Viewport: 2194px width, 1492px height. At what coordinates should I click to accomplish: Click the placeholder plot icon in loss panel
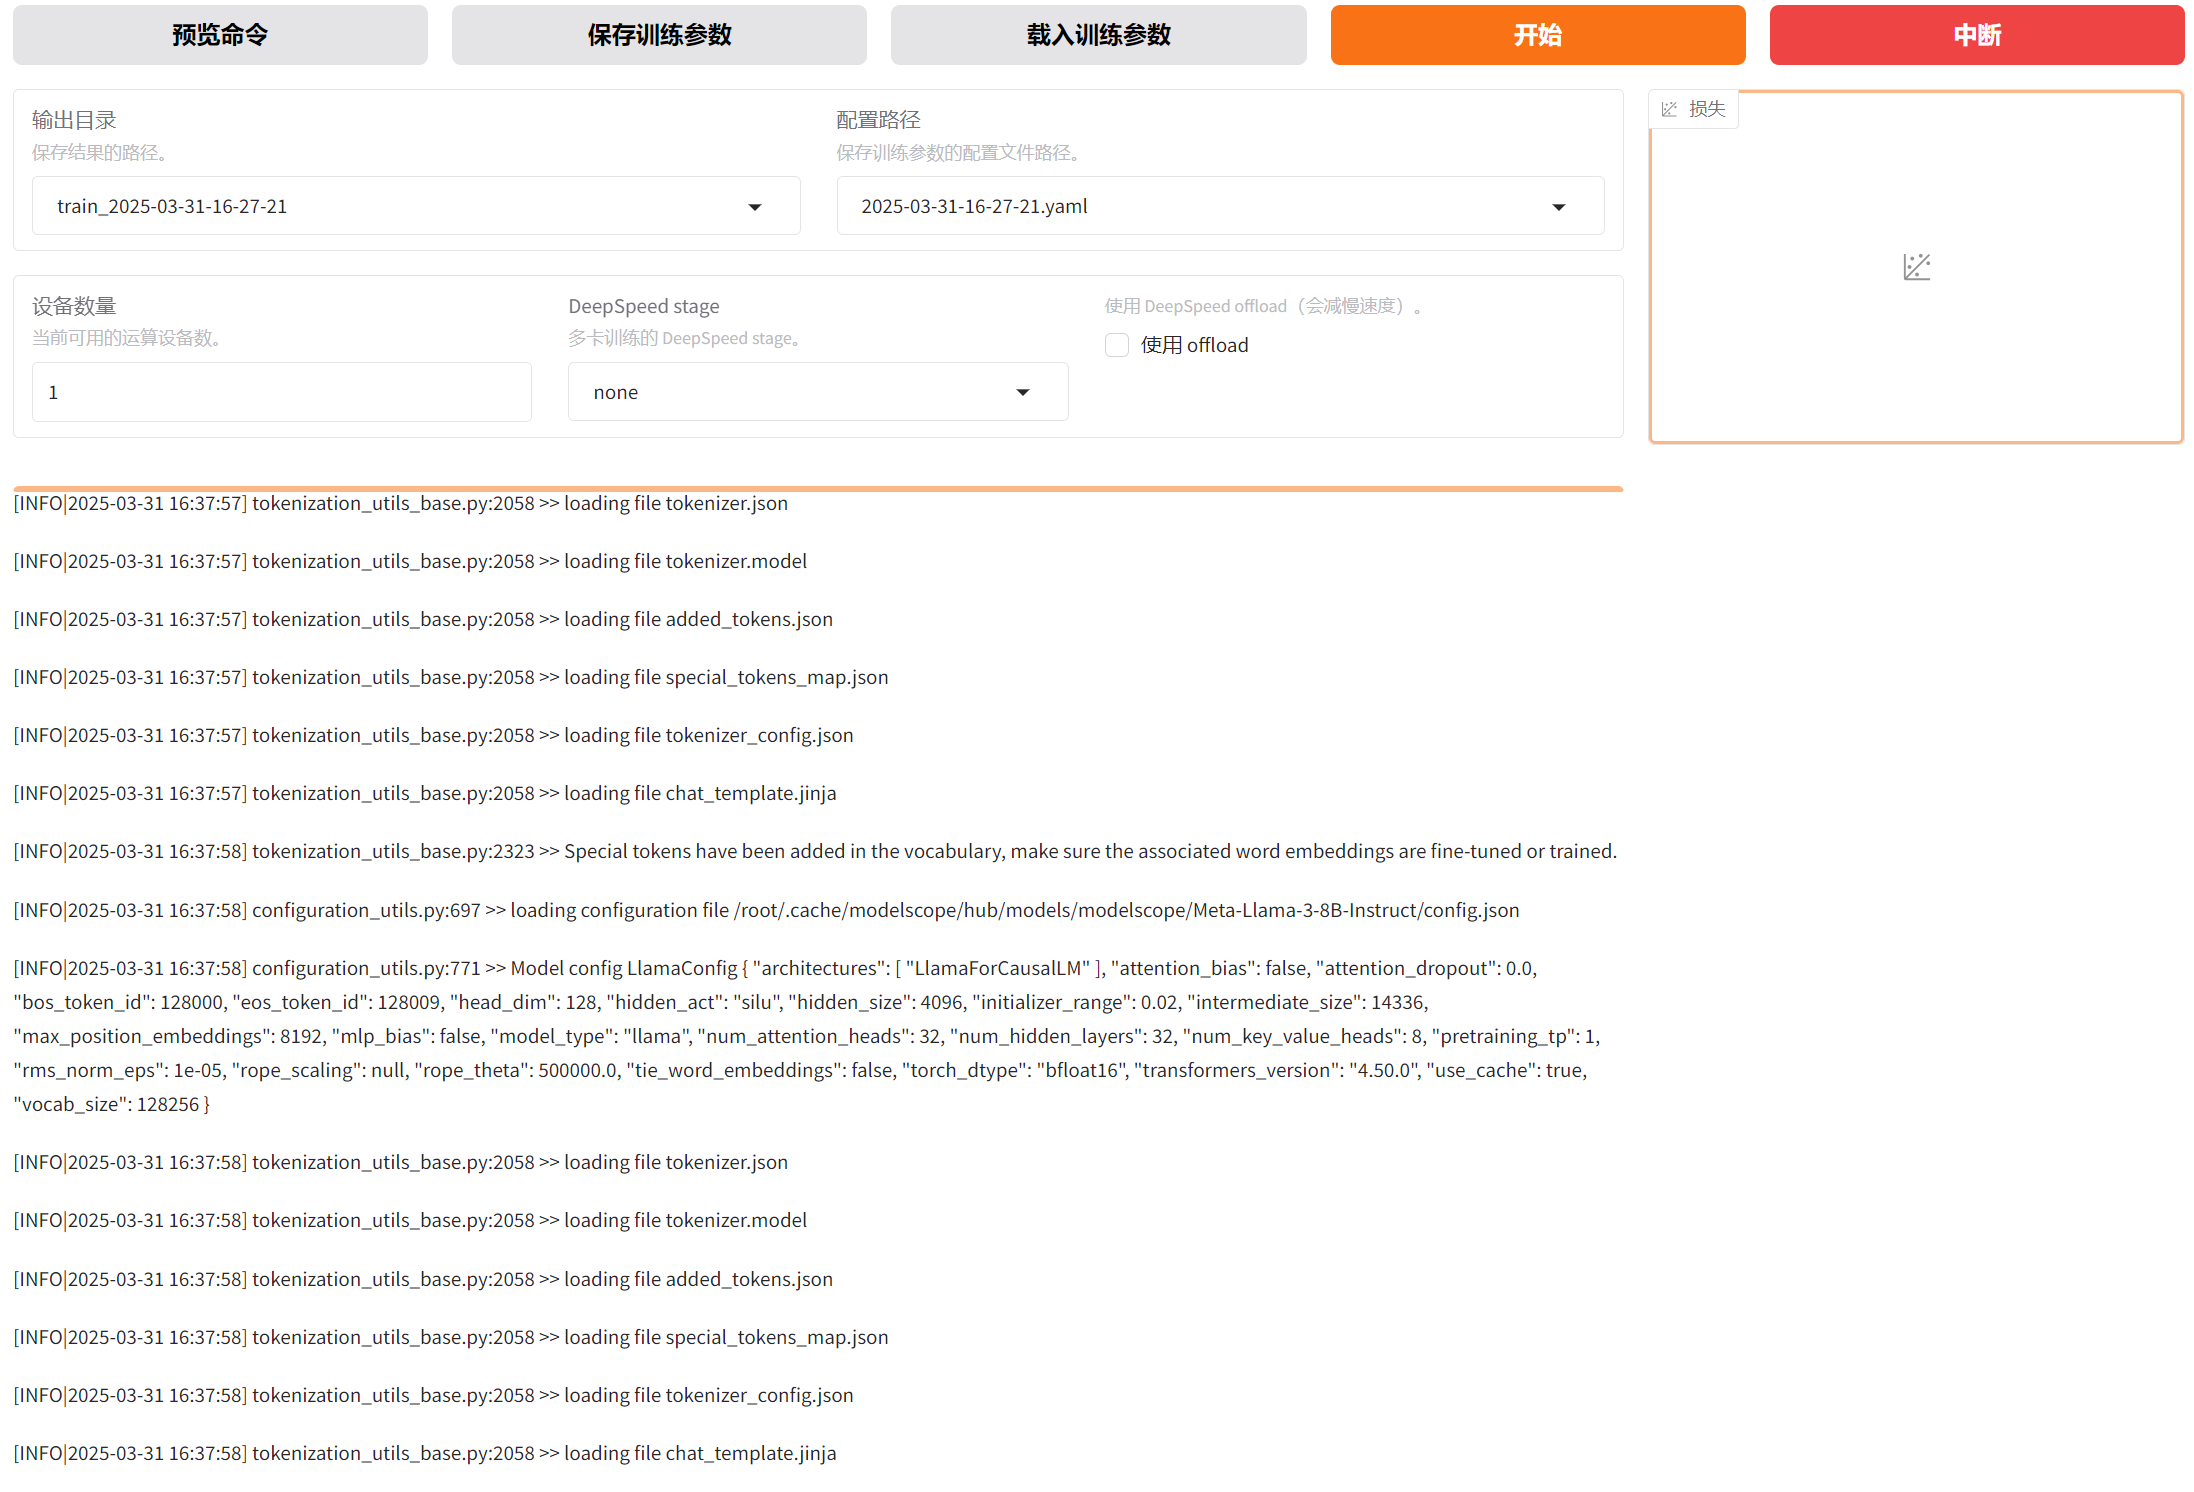(1916, 267)
